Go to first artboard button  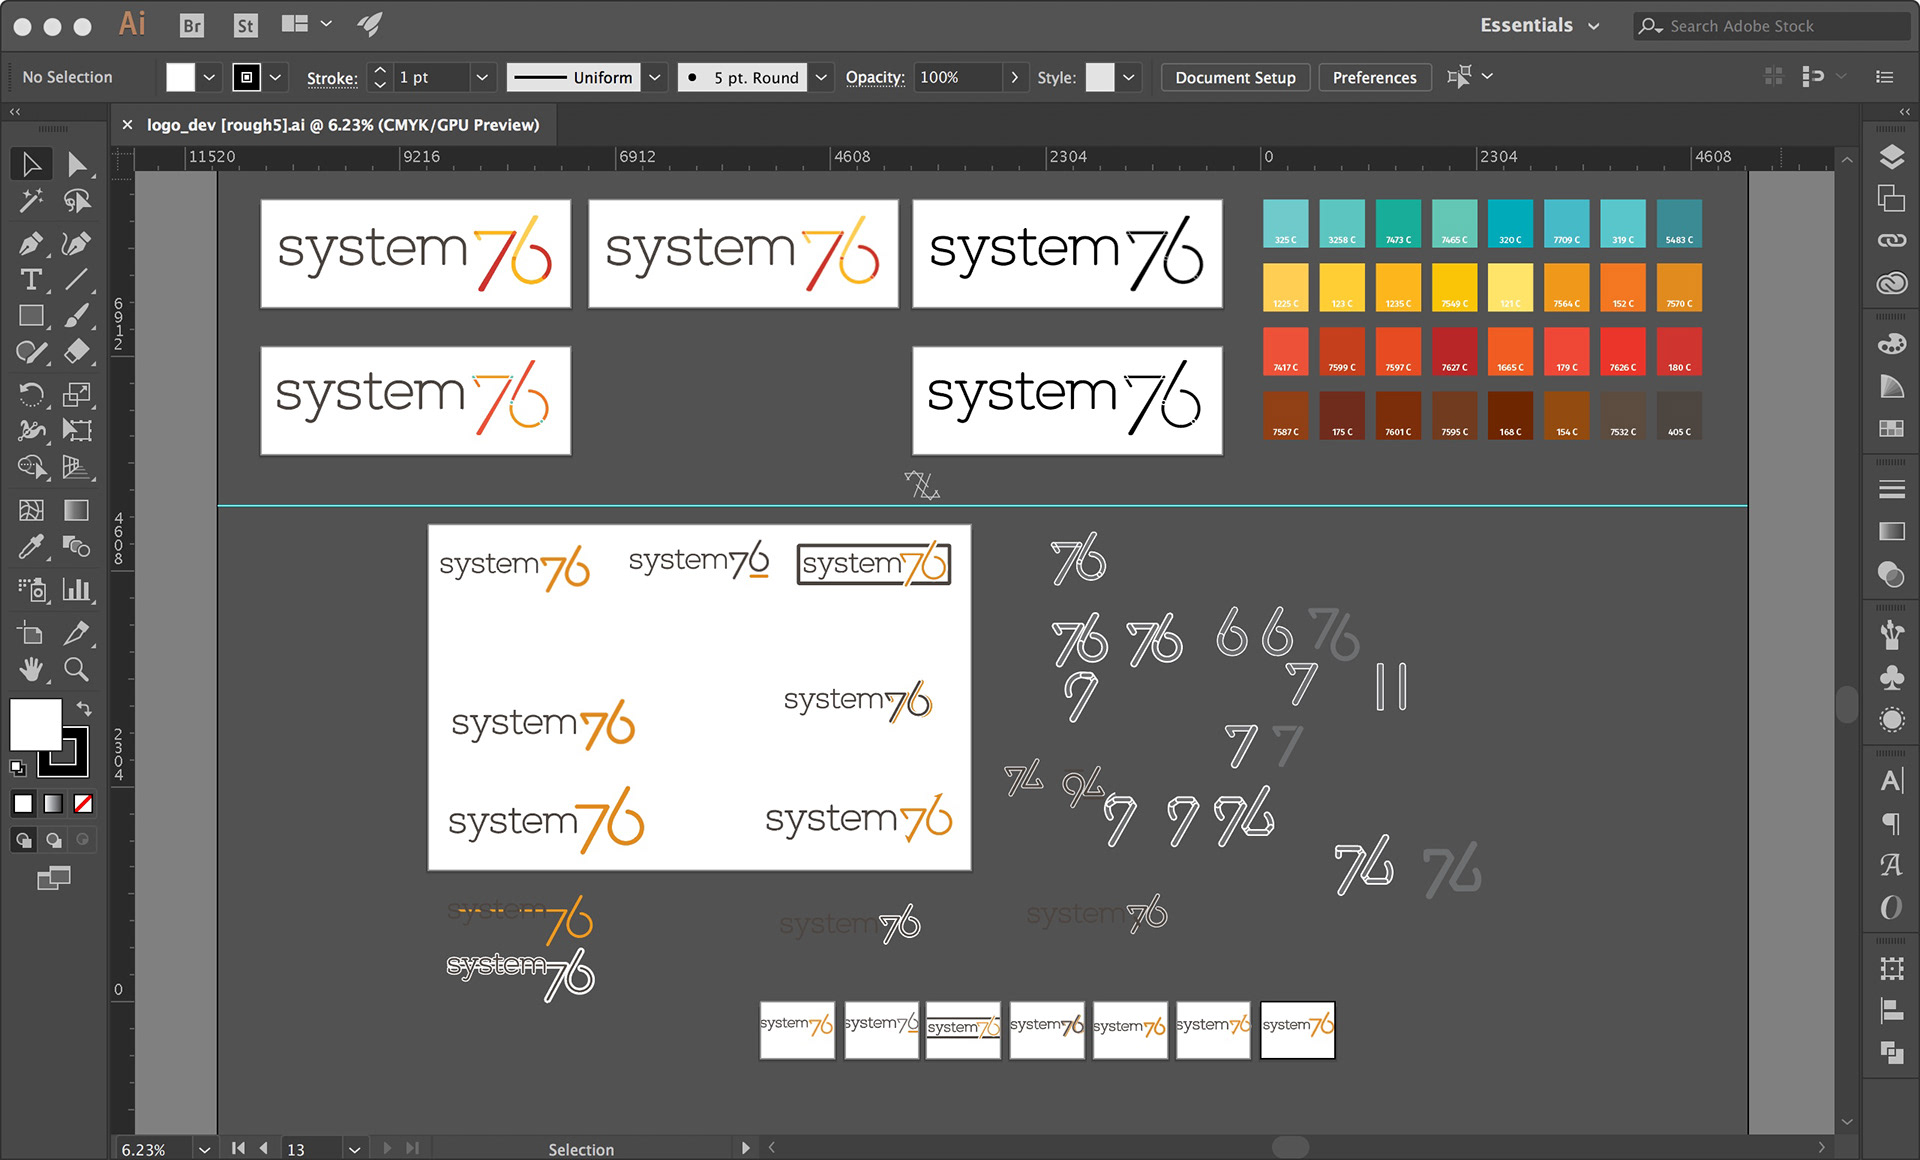(x=238, y=1148)
